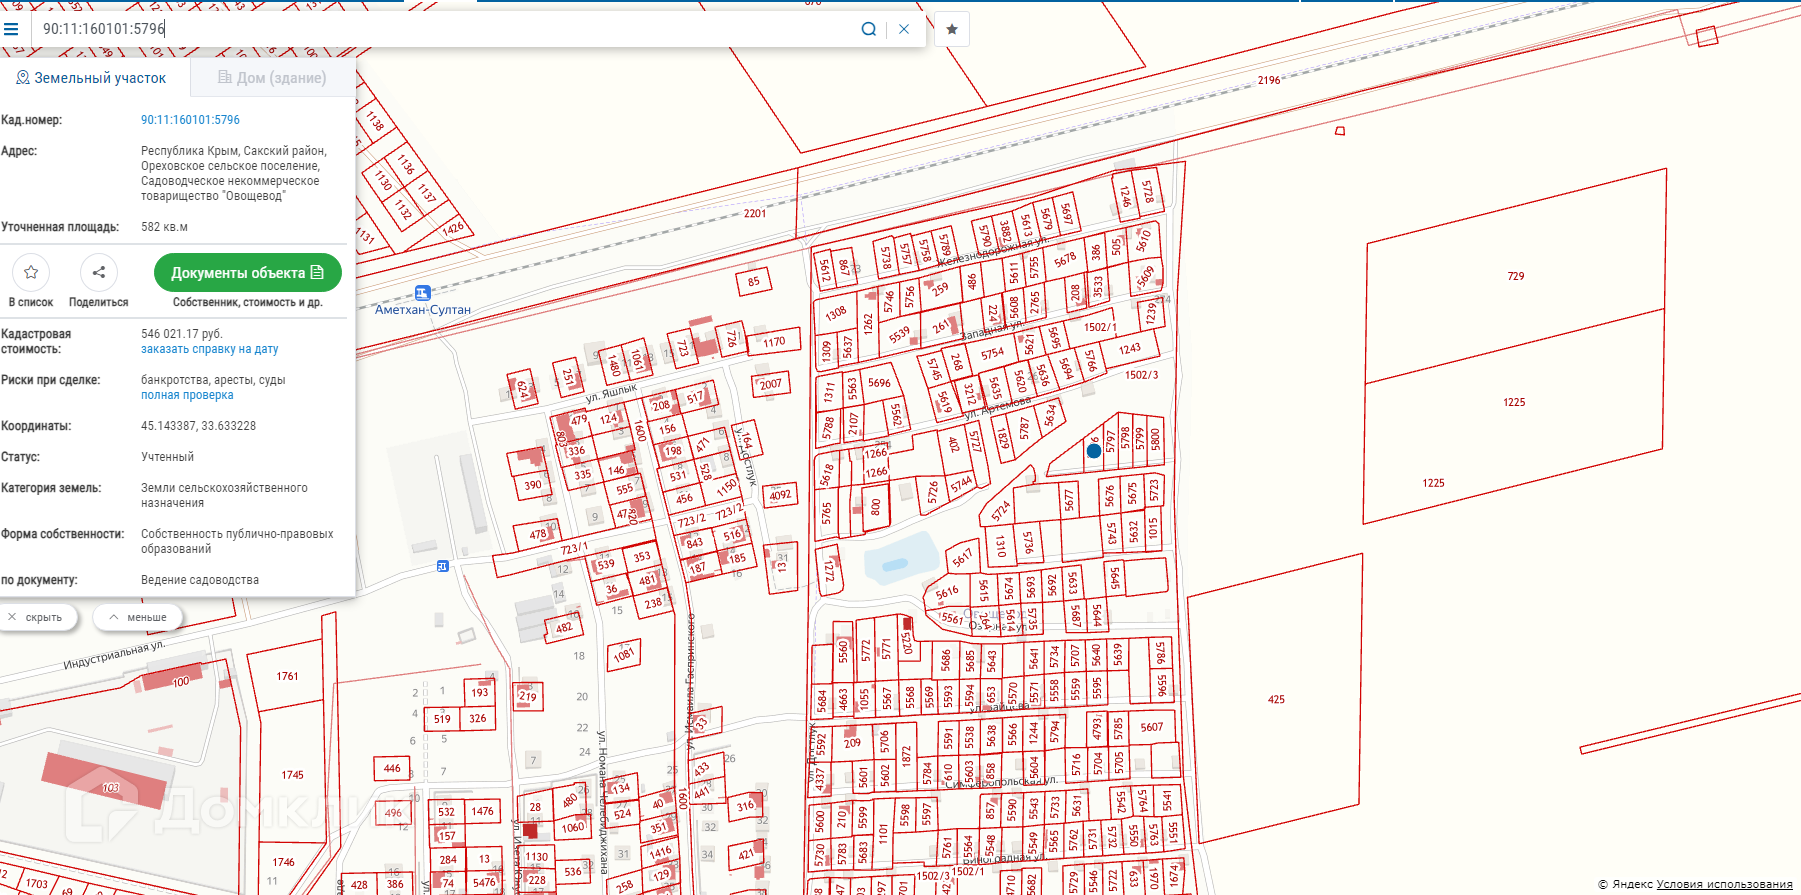Screen dimensions: 1801x895
Task: Open заказать справку на дату link
Action: [x=209, y=349]
